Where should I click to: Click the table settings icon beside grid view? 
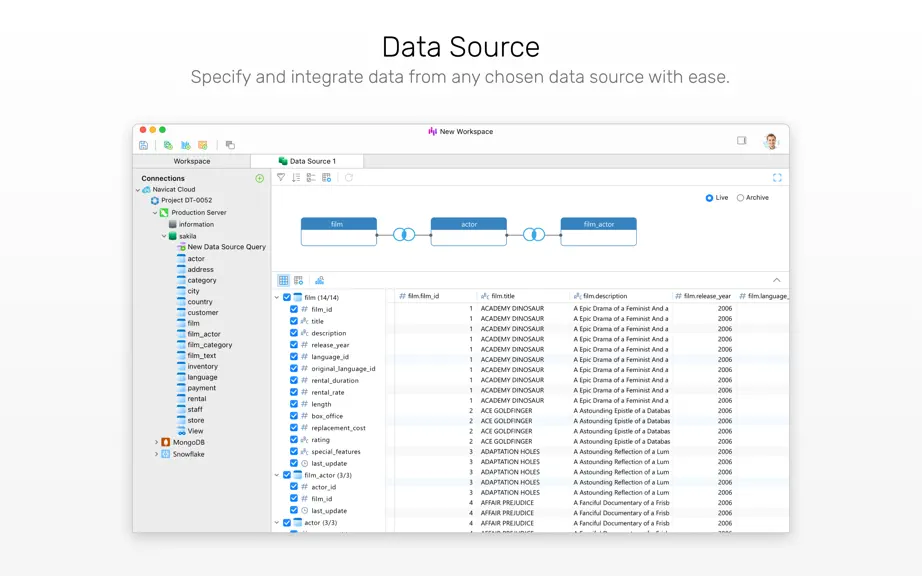point(299,280)
